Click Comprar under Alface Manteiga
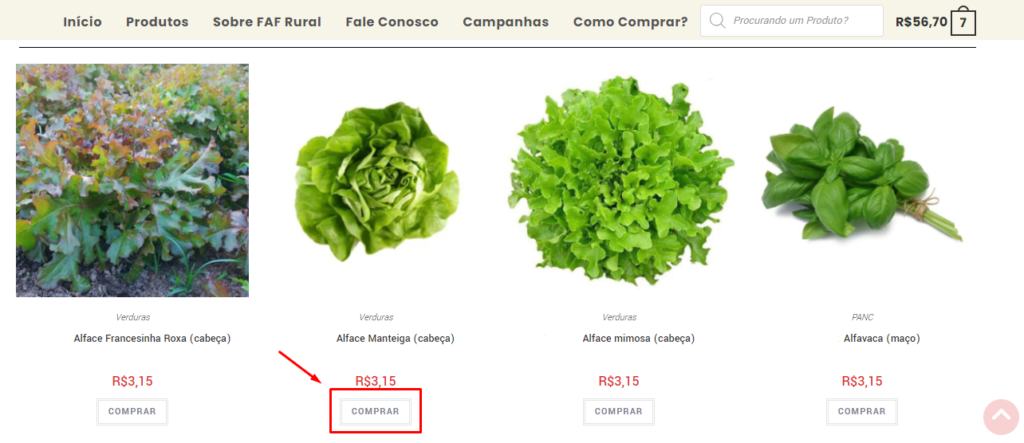This screenshot has height=443, width=1024. pos(376,412)
